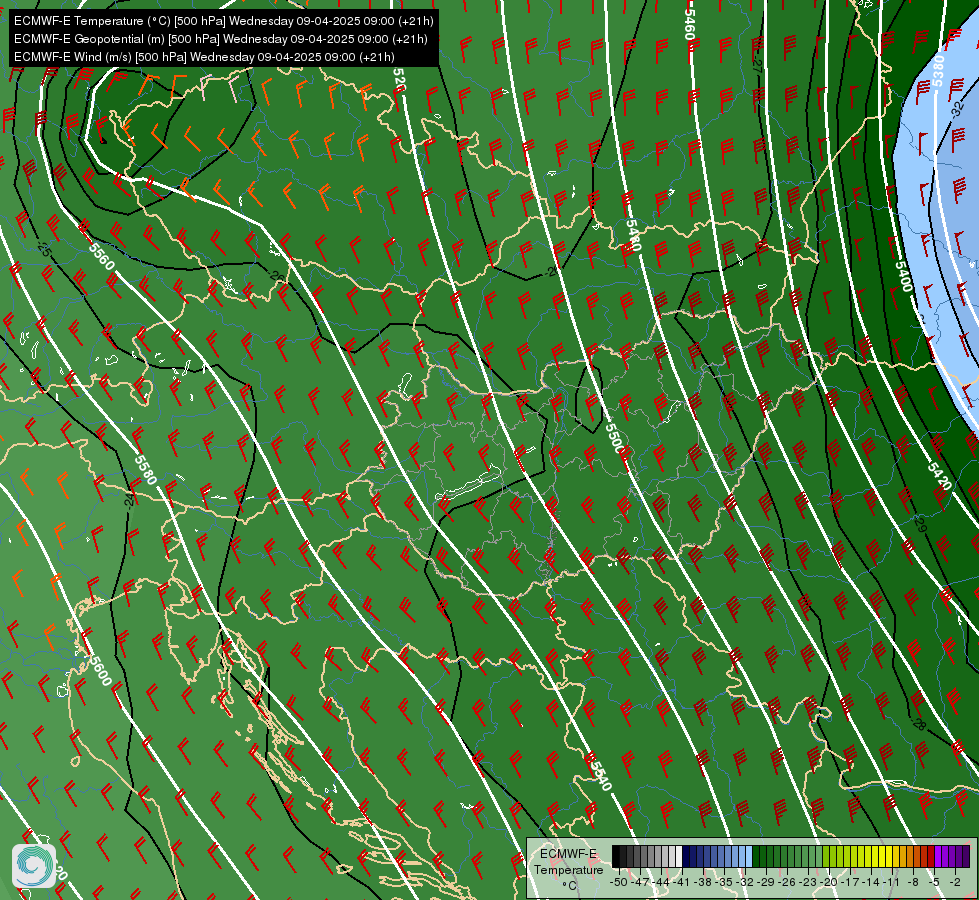The height and width of the screenshot is (900, 979).
Task: Click the 5400 geopotential contour label
Action: [x=903, y=276]
